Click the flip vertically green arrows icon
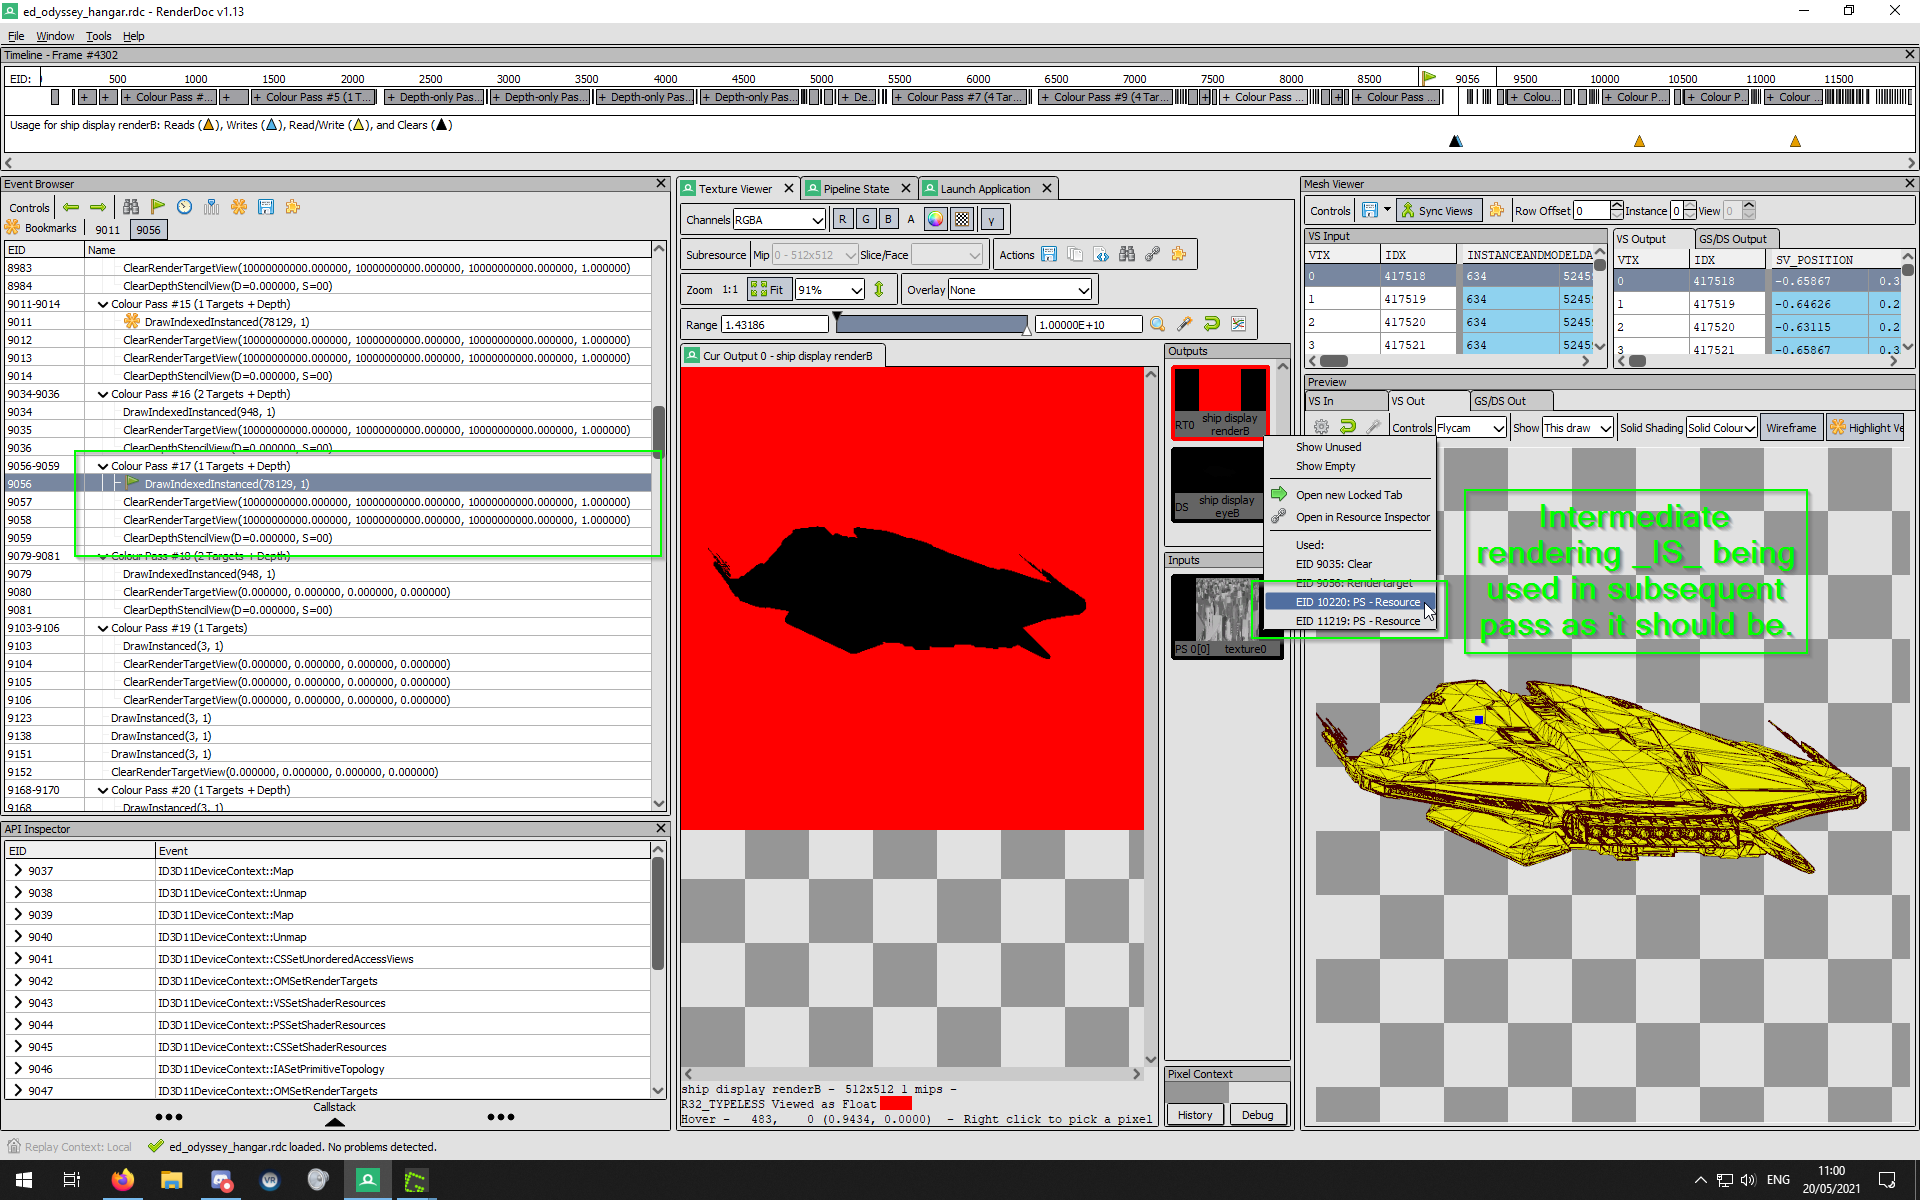The image size is (1920, 1200). [879, 290]
